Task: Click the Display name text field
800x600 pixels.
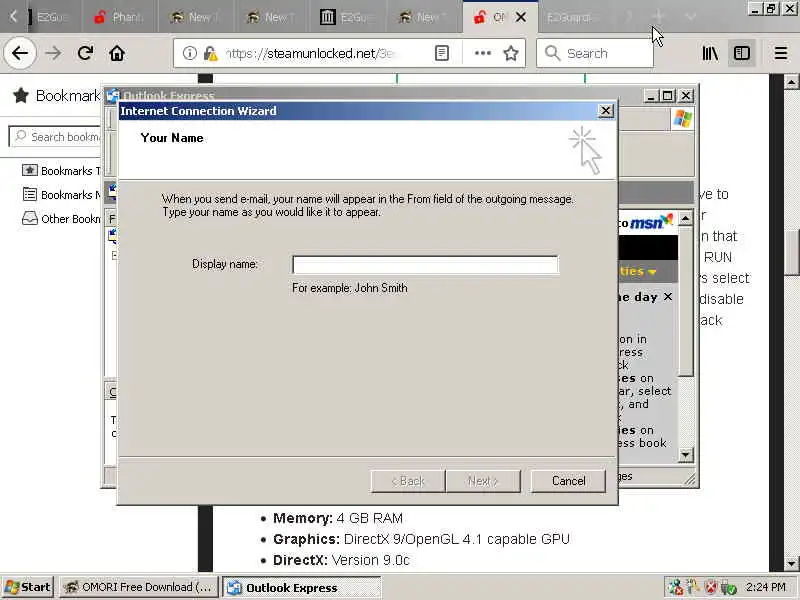Action: (x=425, y=265)
